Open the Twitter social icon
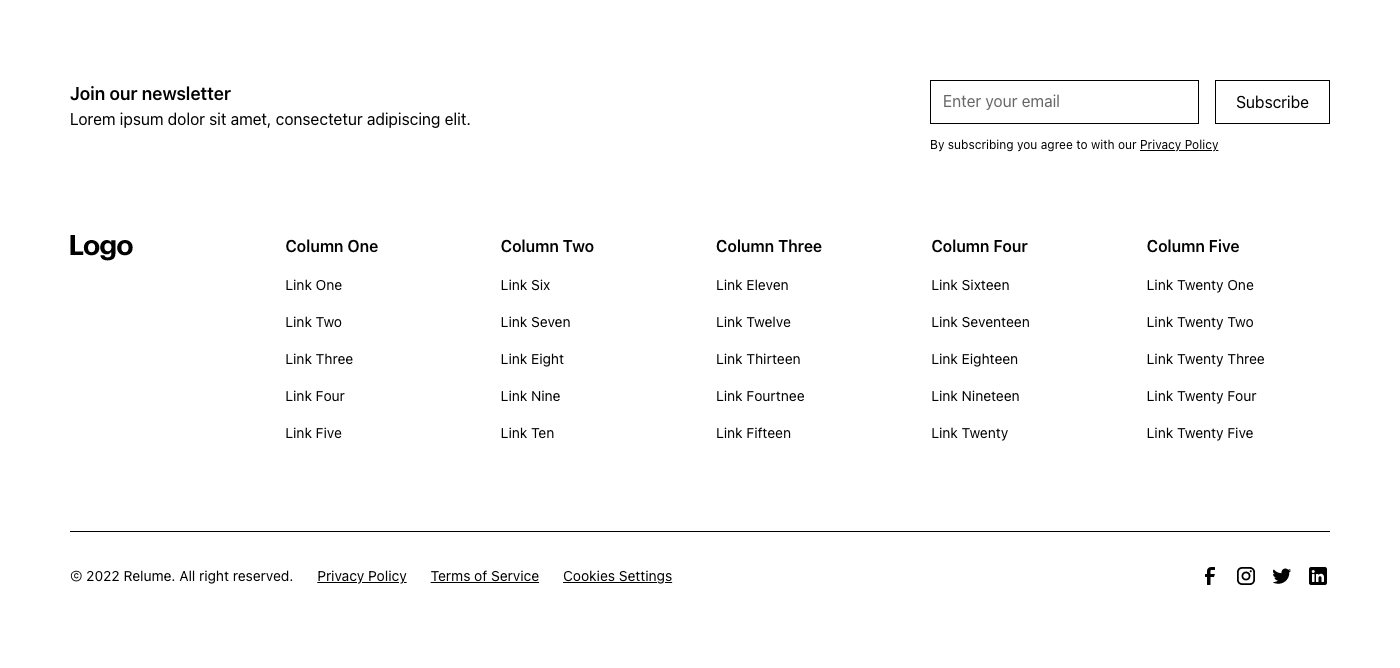 pos(1281,576)
